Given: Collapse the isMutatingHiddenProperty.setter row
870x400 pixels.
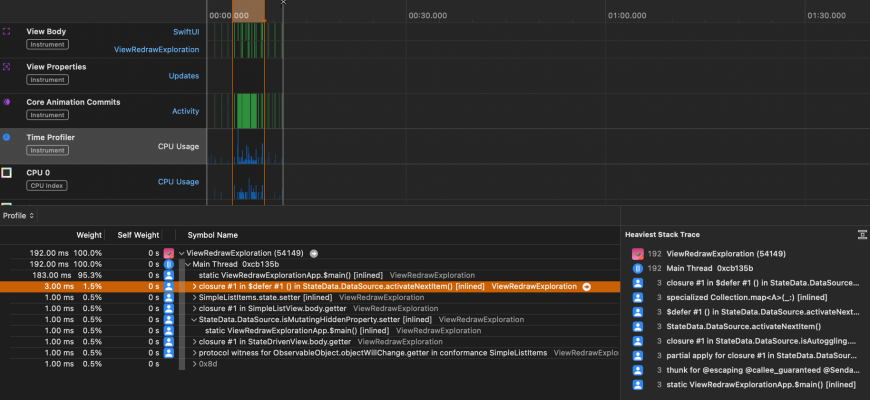Looking at the screenshot, I should (194, 319).
